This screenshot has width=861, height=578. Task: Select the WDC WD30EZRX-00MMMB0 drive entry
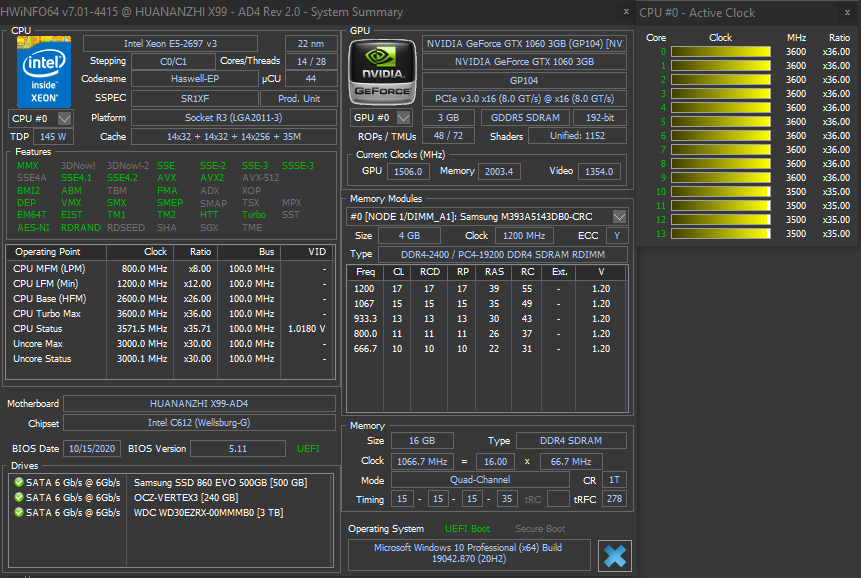(x=209, y=512)
